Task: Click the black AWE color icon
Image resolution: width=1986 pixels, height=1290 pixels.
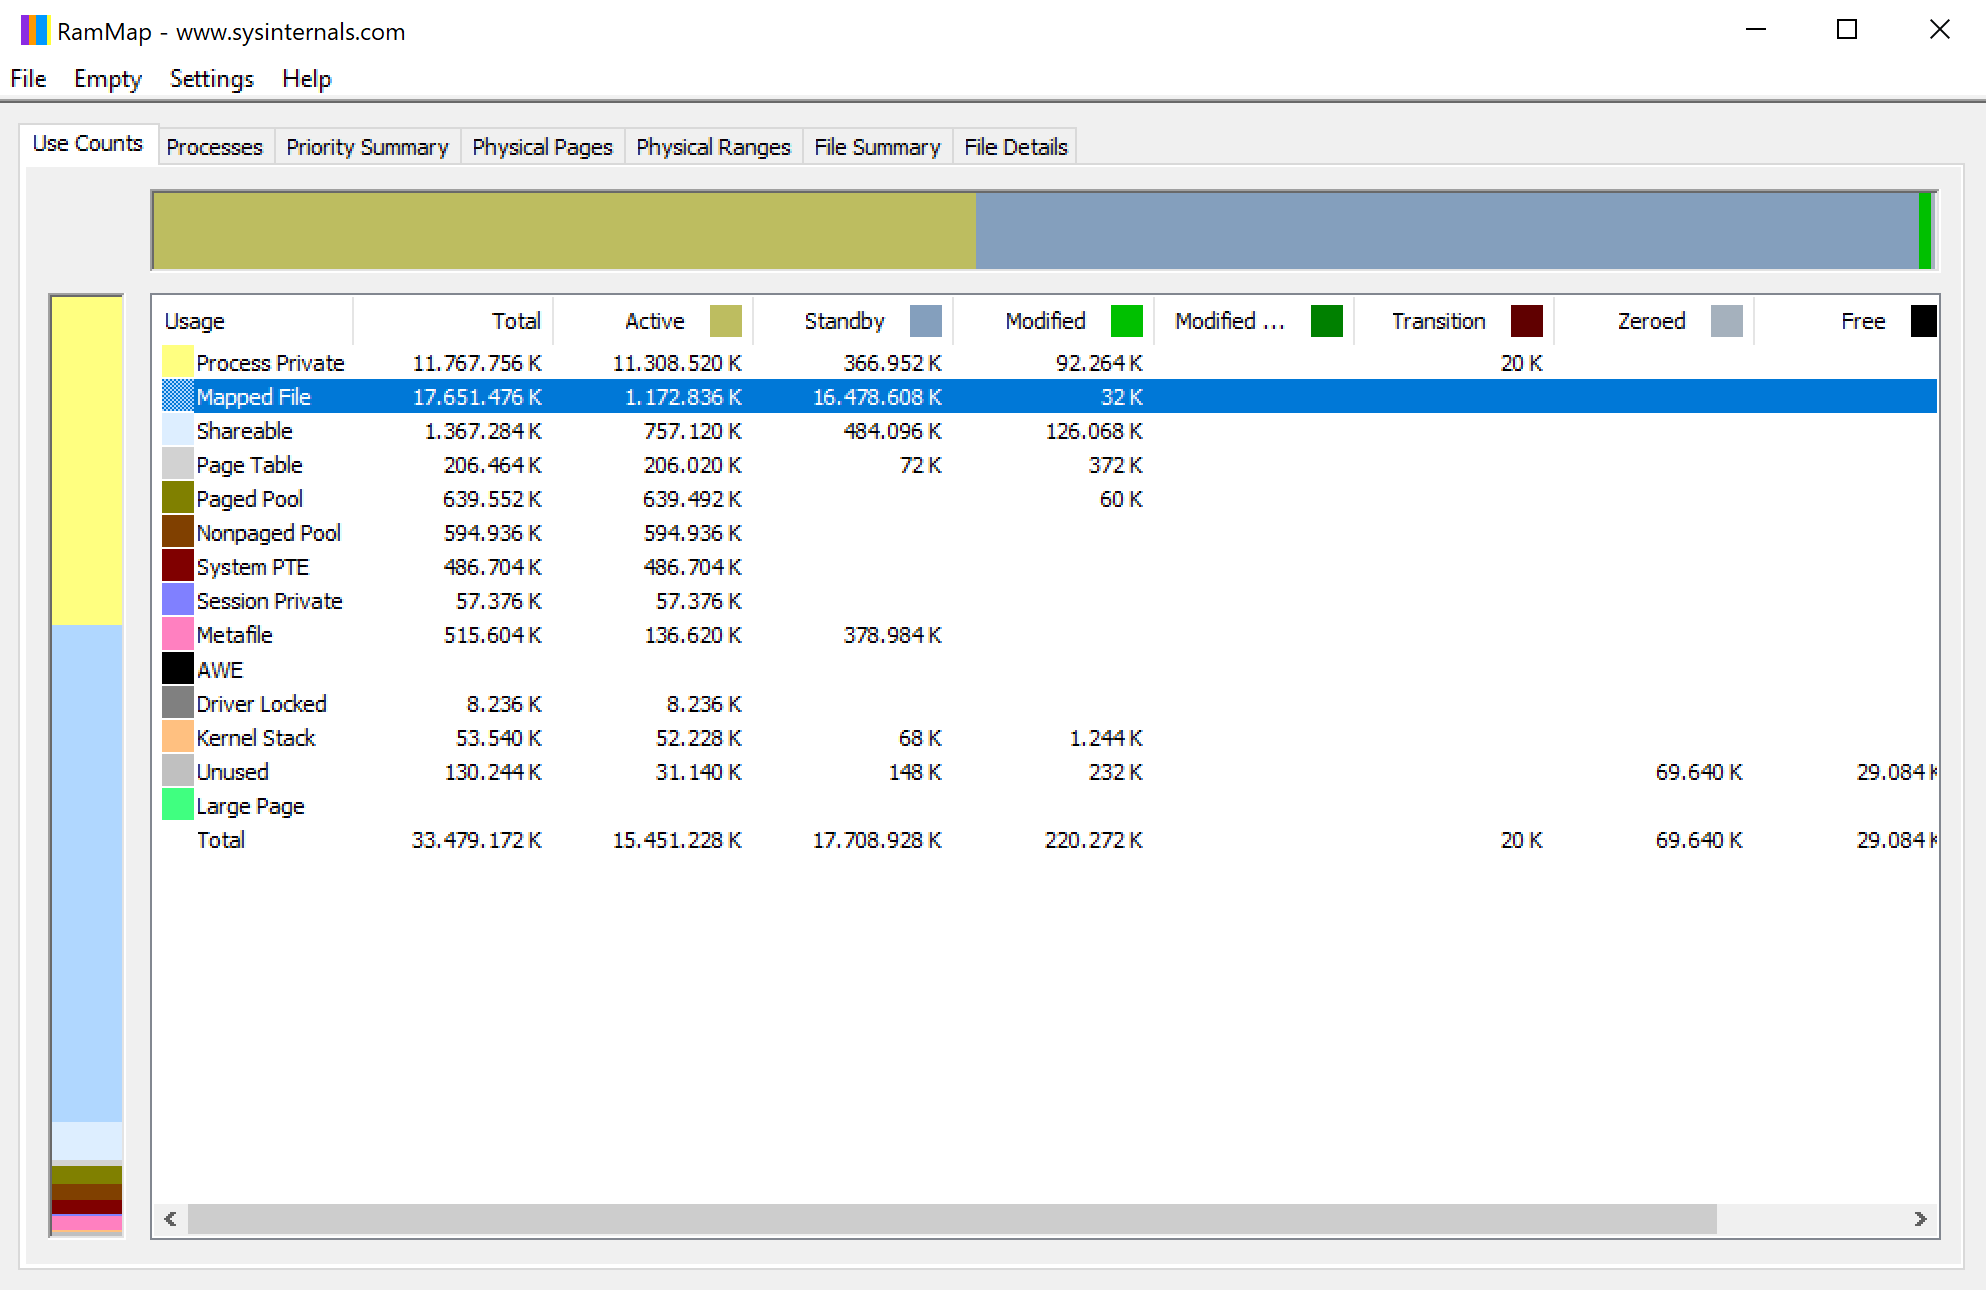Action: 177,669
